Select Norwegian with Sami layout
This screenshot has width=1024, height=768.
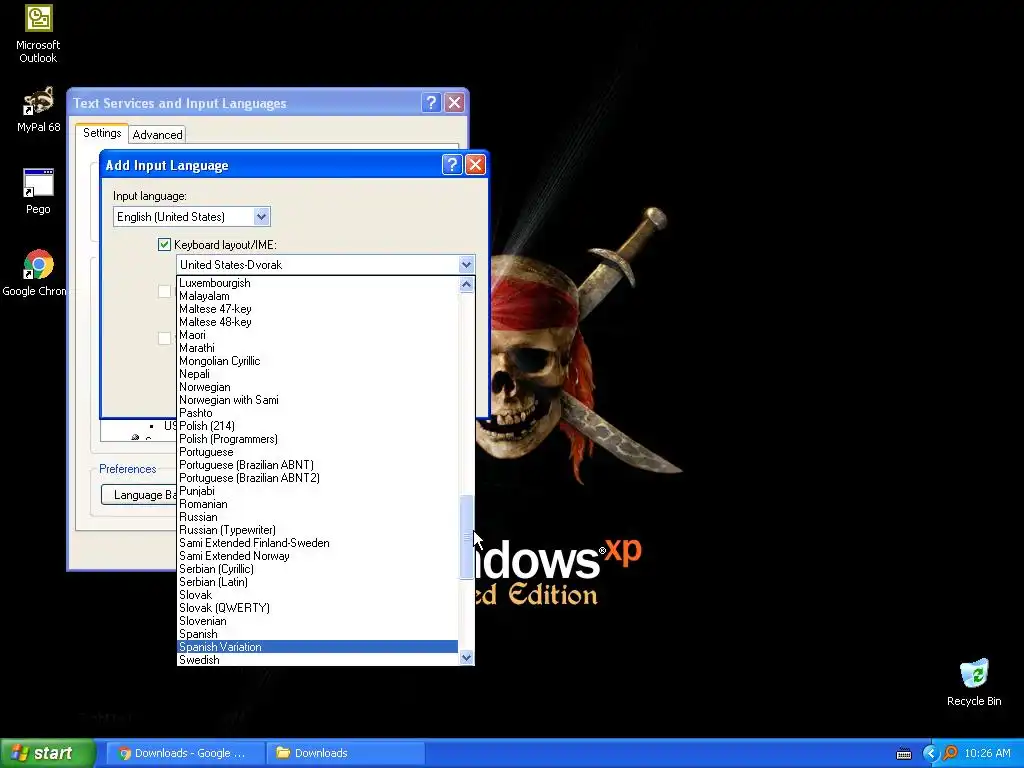(x=317, y=400)
